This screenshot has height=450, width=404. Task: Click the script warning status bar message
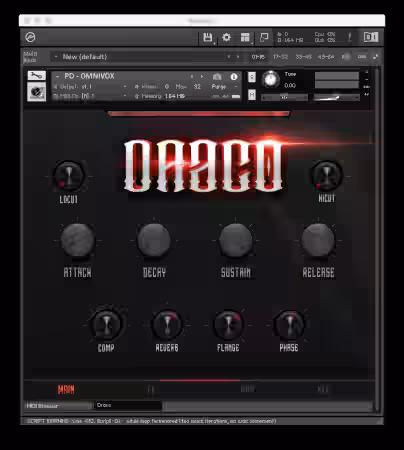(152, 421)
